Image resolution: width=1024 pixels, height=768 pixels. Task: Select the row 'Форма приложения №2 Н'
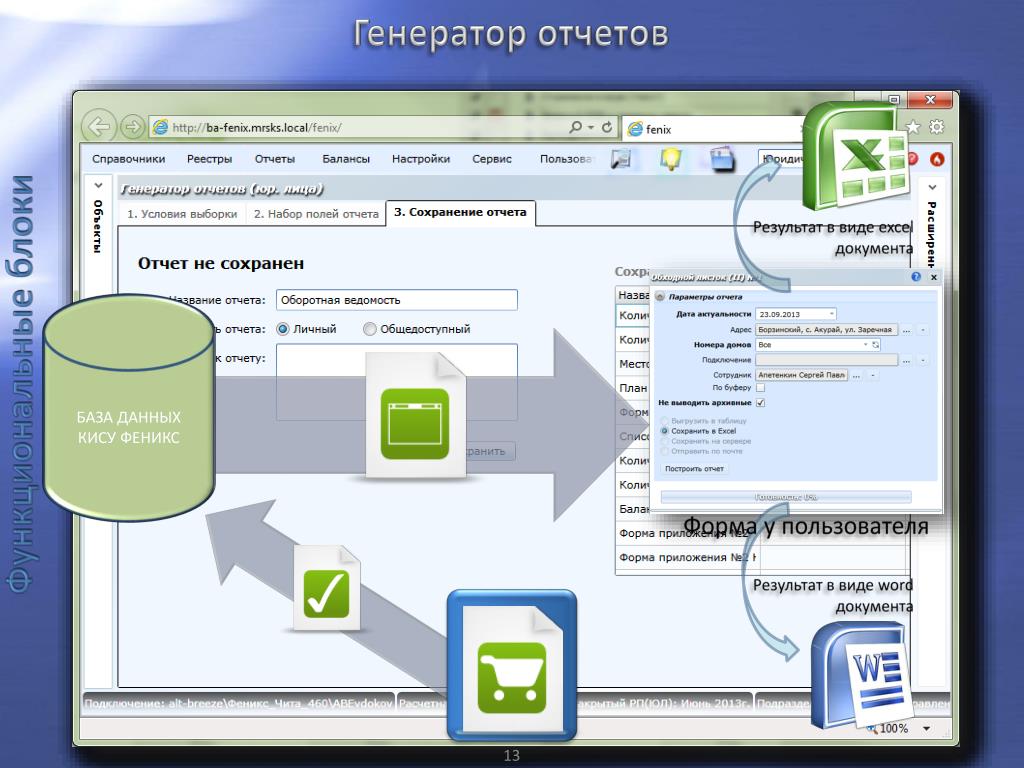(x=686, y=558)
